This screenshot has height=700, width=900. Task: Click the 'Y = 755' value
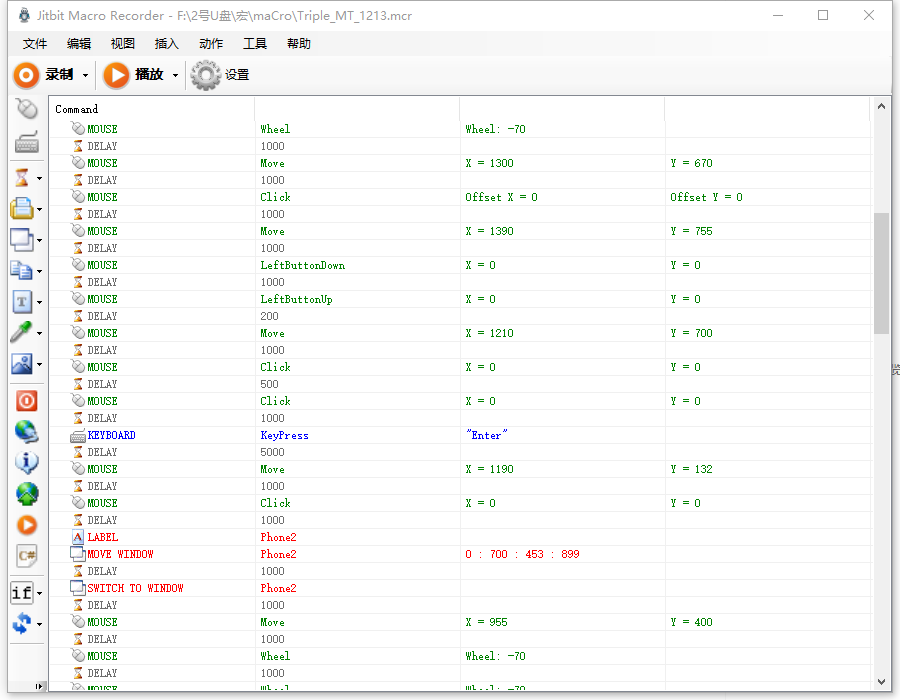(x=691, y=231)
